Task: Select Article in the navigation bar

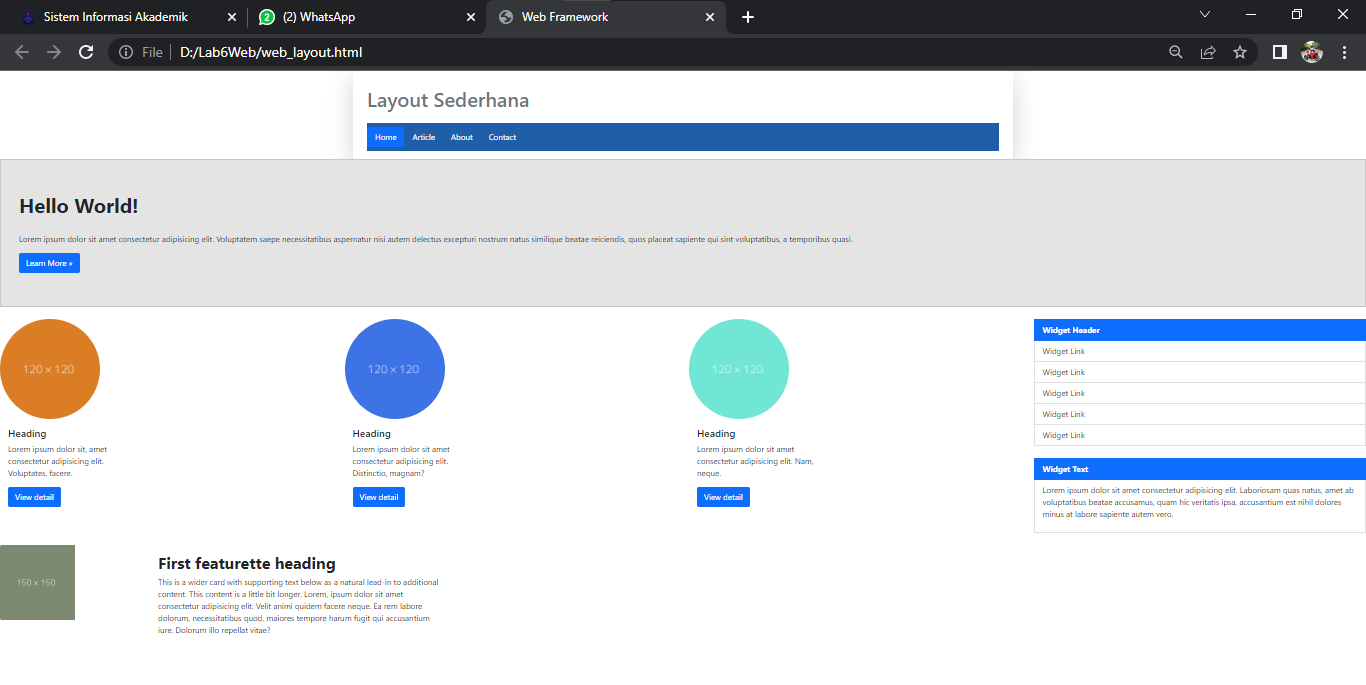Action: (423, 137)
